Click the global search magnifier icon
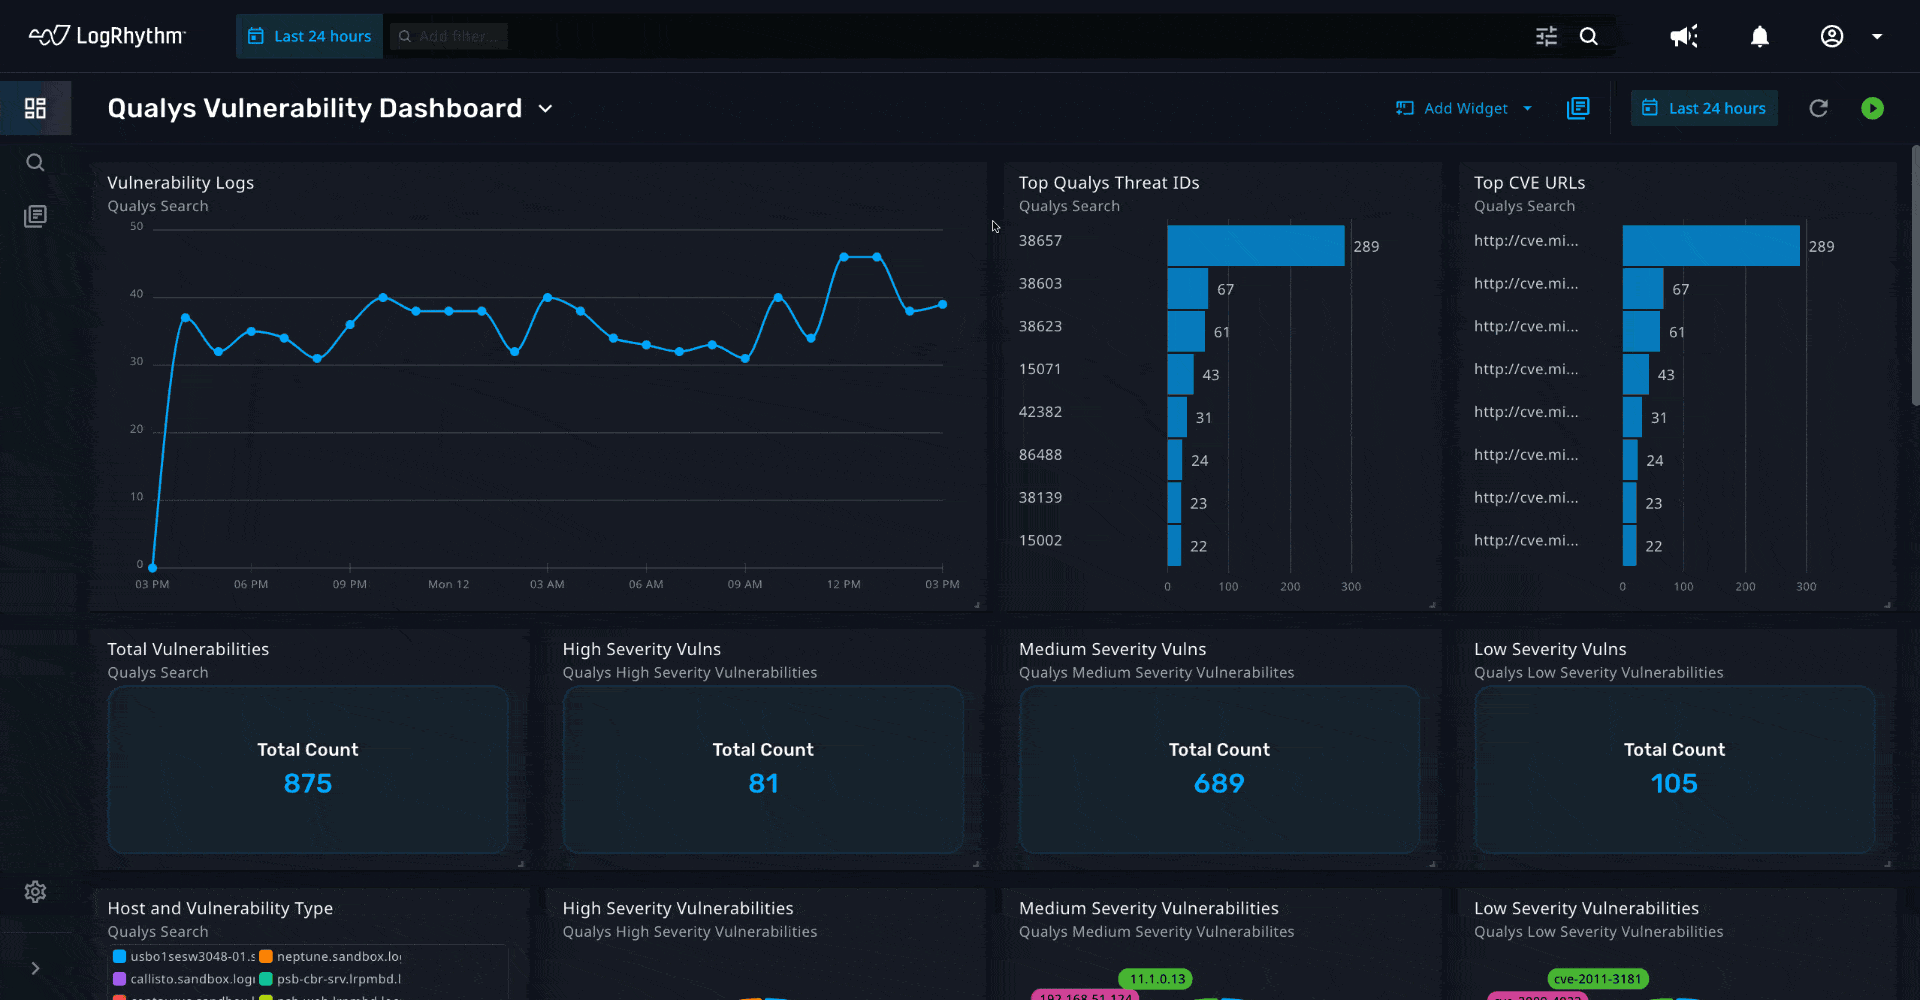 (1590, 36)
